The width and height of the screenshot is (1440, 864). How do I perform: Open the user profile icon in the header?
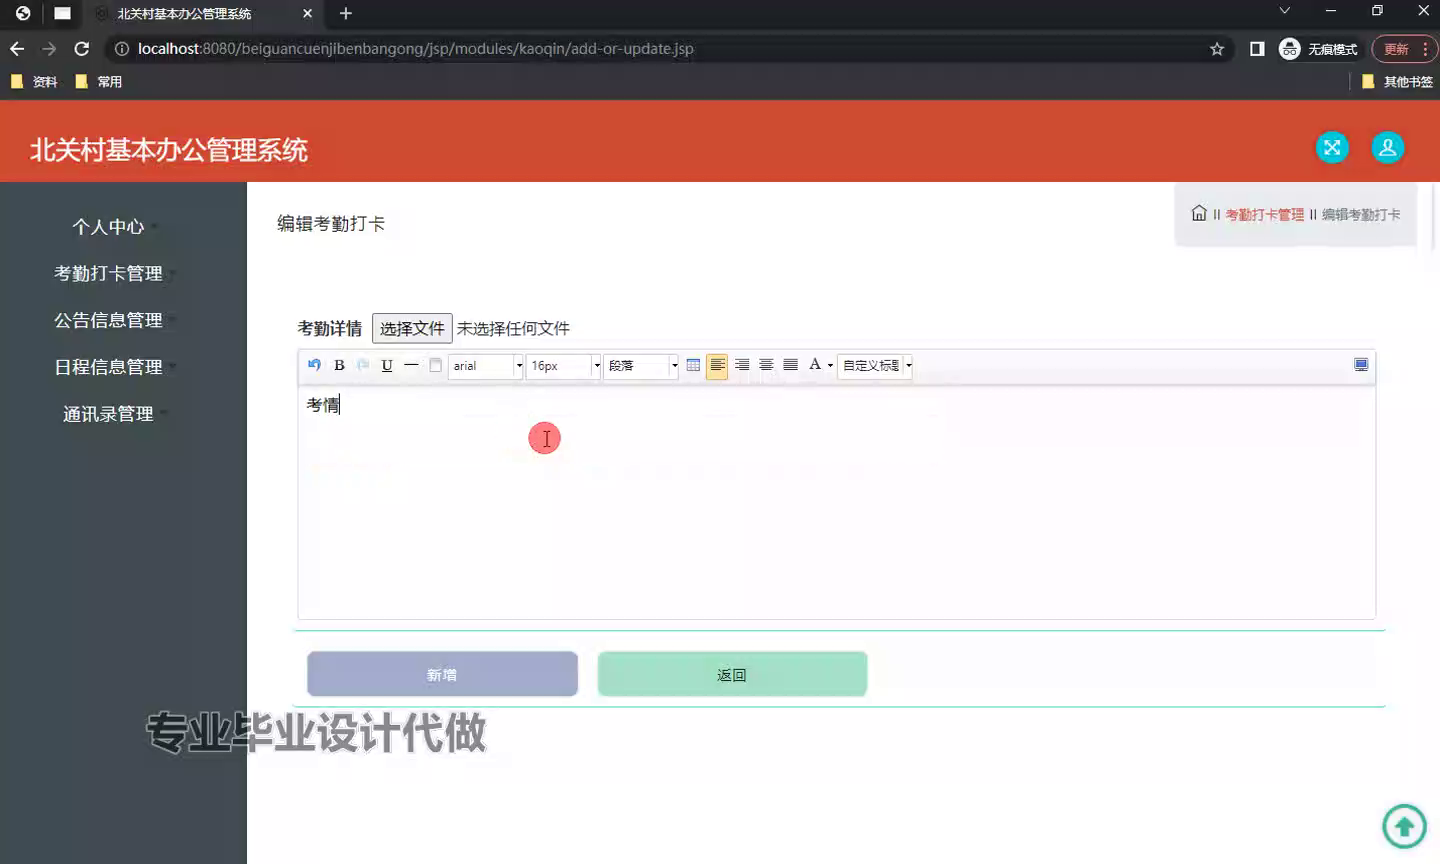coord(1387,148)
